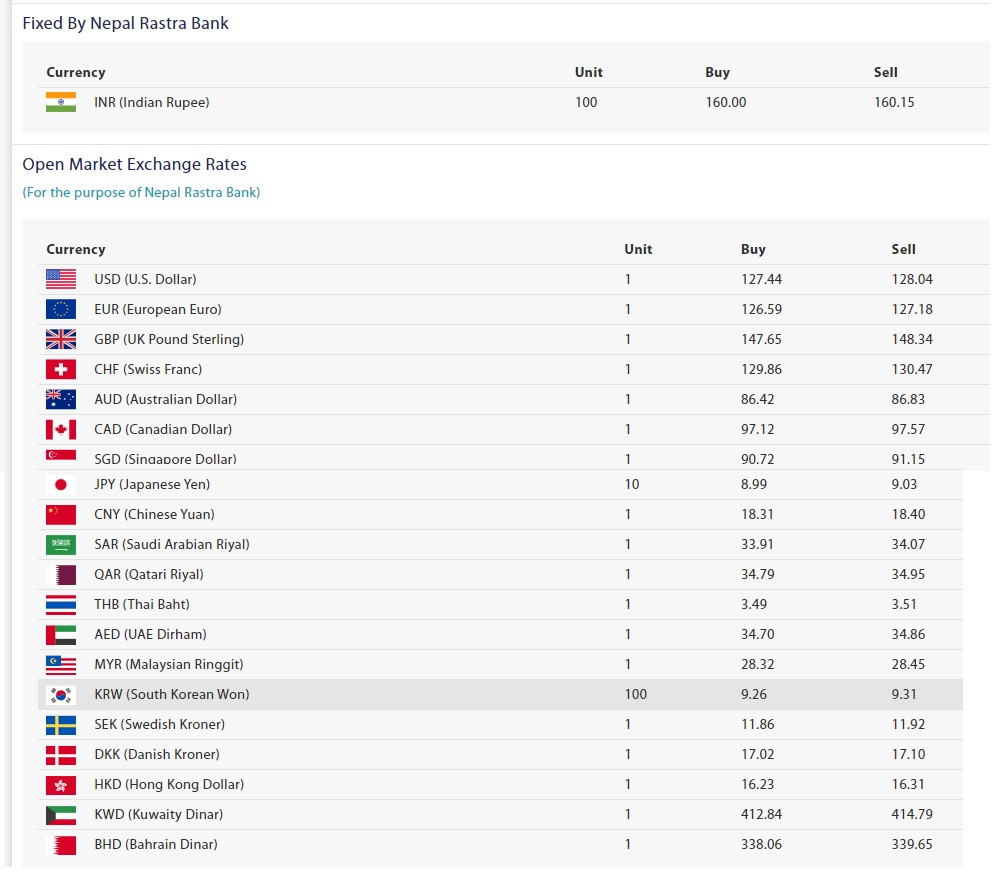Click the Malaysian Ringgit buy rate 28.32
The width and height of the screenshot is (1002, 880).
pyautogui.click(x=758, y=665)
